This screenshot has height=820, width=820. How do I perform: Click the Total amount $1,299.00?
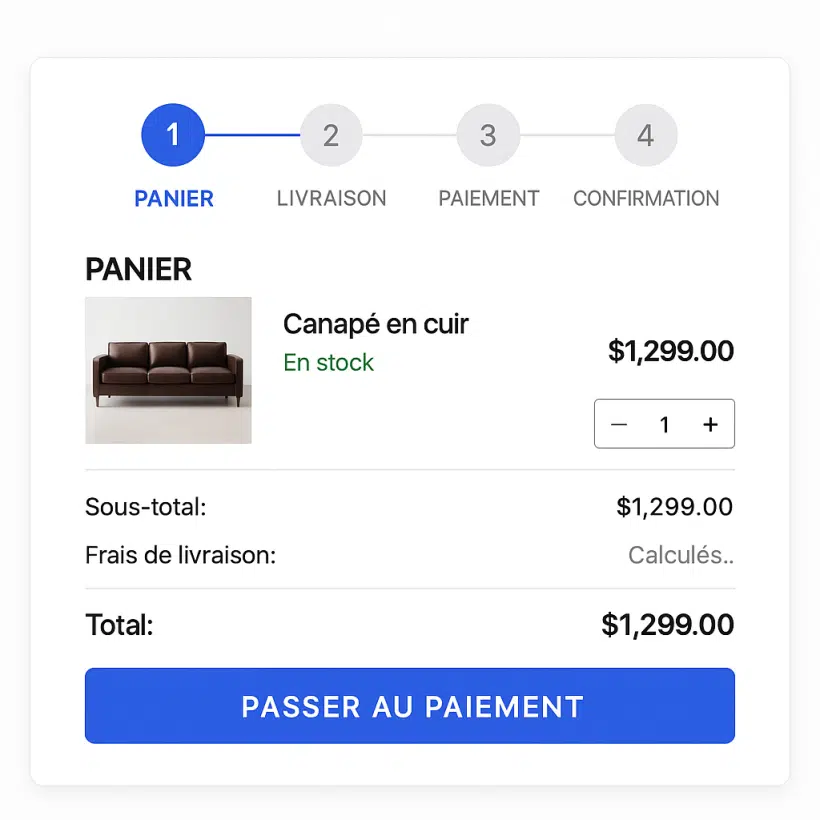[668, 624]
